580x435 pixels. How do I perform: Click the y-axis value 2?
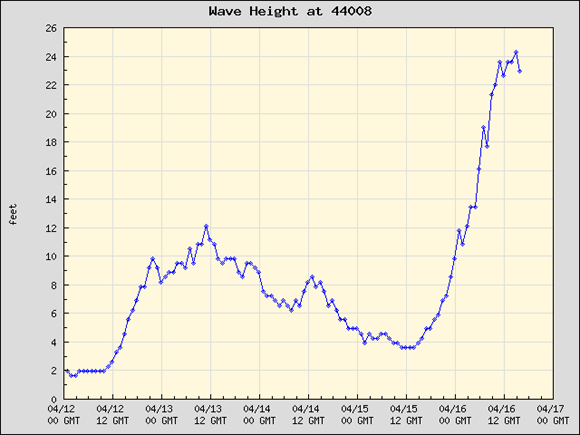[54, 371]
